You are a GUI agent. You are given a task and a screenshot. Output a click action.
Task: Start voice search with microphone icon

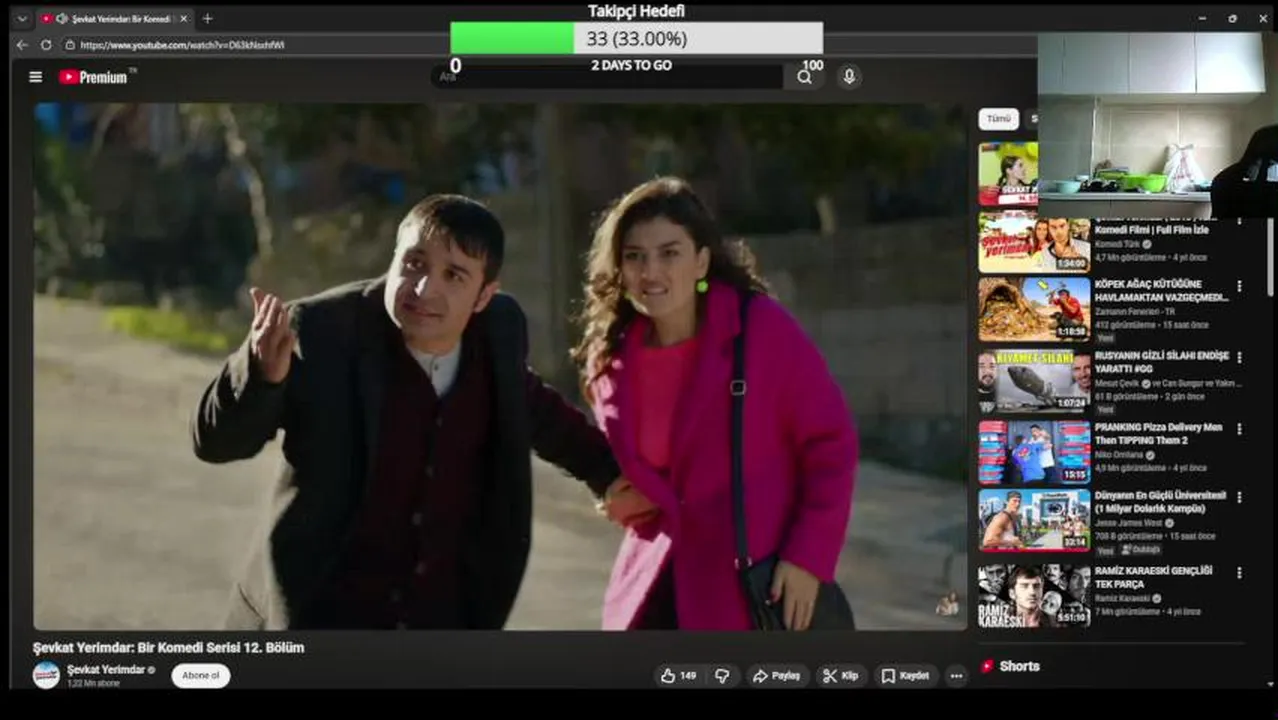849,77
